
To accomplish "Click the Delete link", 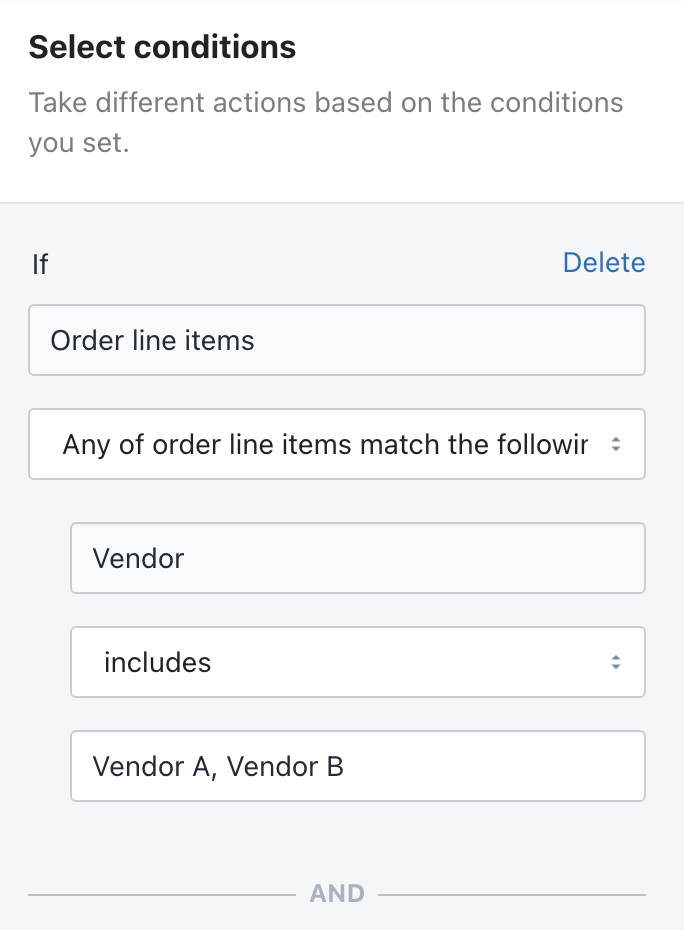I will (603, 263).
